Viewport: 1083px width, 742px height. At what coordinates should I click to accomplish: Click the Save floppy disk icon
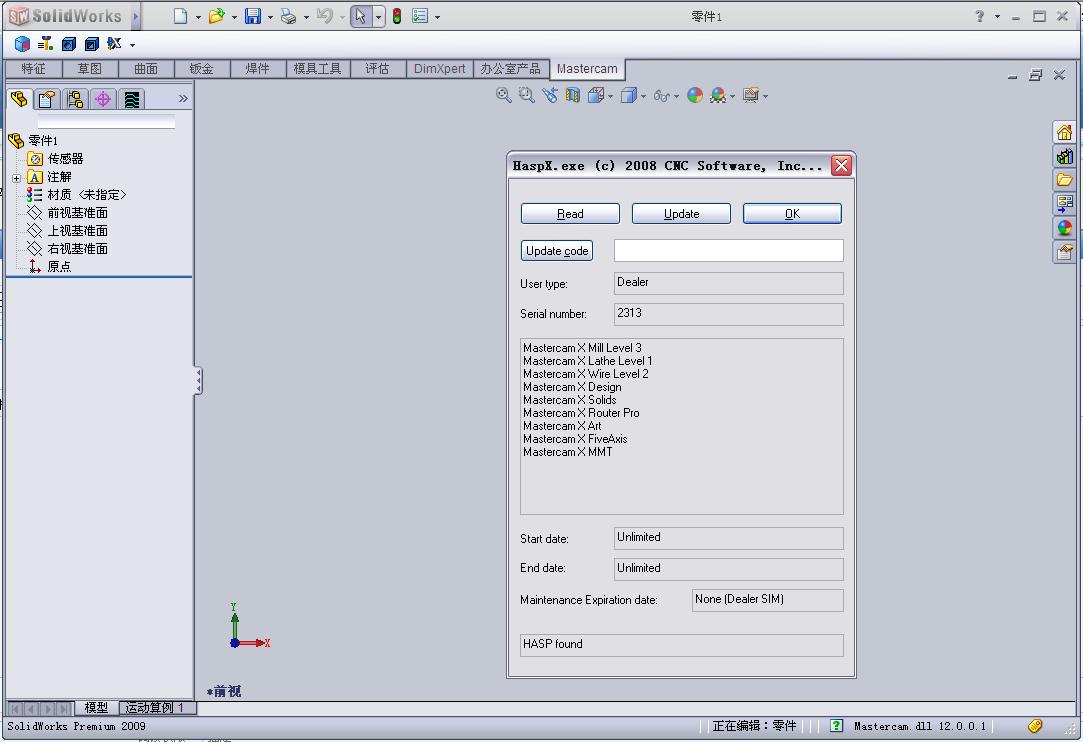[x=253, y=16]
